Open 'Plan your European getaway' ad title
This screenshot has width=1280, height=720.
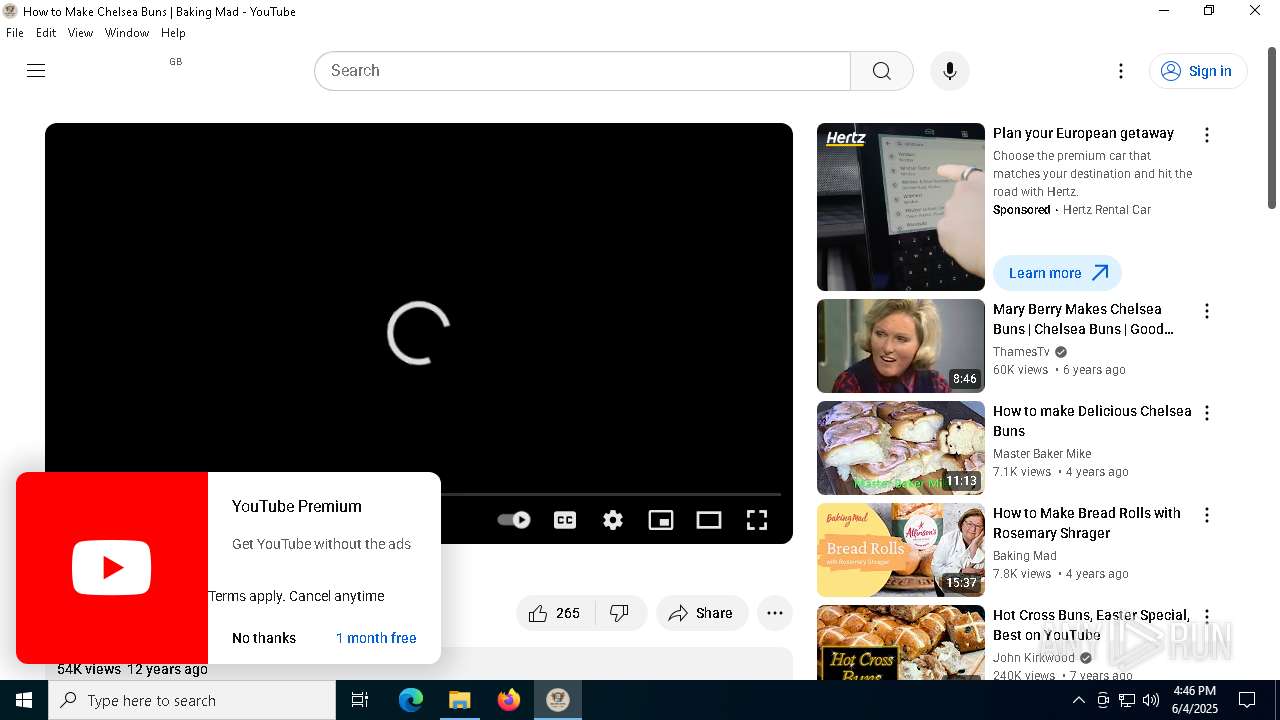[x=1083, y=133]
